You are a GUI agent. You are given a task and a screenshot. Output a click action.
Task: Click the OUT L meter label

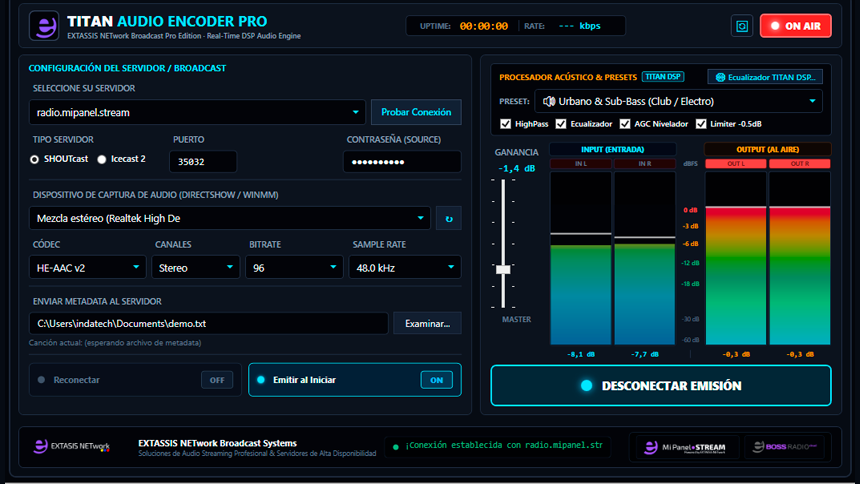tap(736, 164)
